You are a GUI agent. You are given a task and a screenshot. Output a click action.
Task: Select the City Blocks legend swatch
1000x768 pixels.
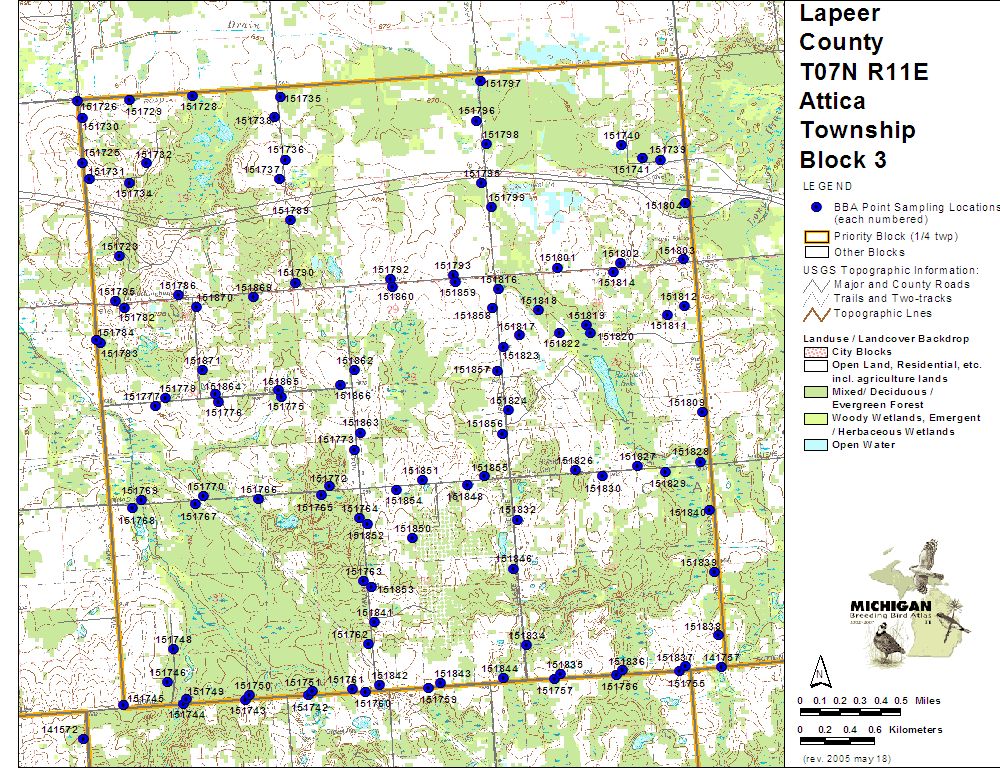click(816, 352)
